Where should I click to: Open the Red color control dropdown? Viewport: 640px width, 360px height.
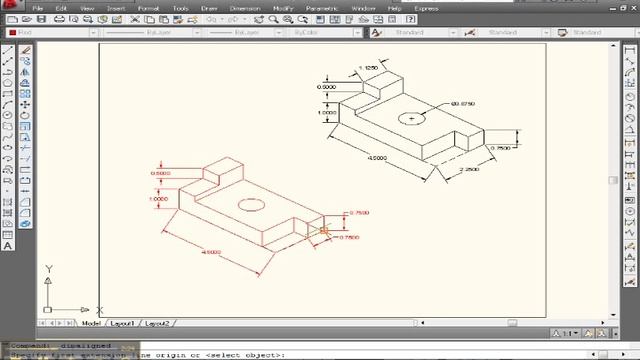click(93, 33)
